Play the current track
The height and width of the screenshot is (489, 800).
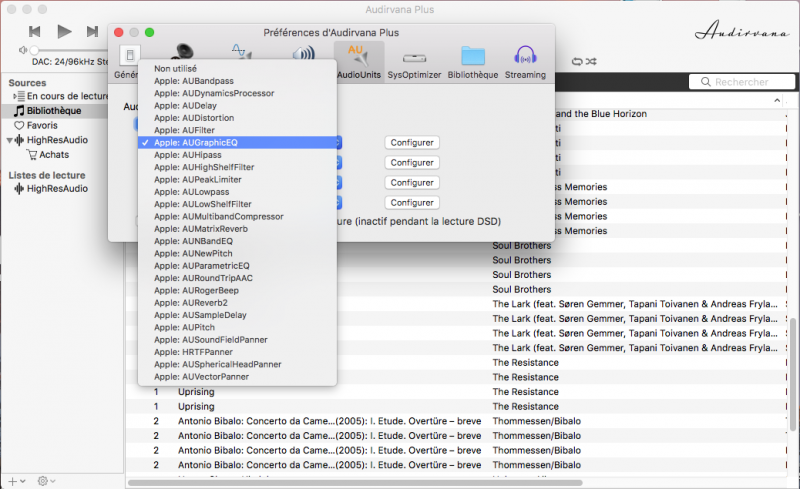click(x=64, y=32)
